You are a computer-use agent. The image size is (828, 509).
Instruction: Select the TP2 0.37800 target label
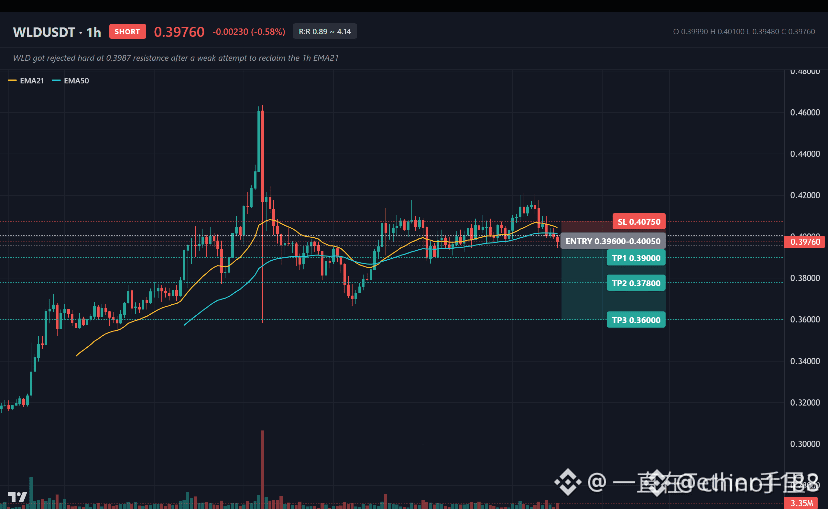pyautogui.click(x=636, y=283)
